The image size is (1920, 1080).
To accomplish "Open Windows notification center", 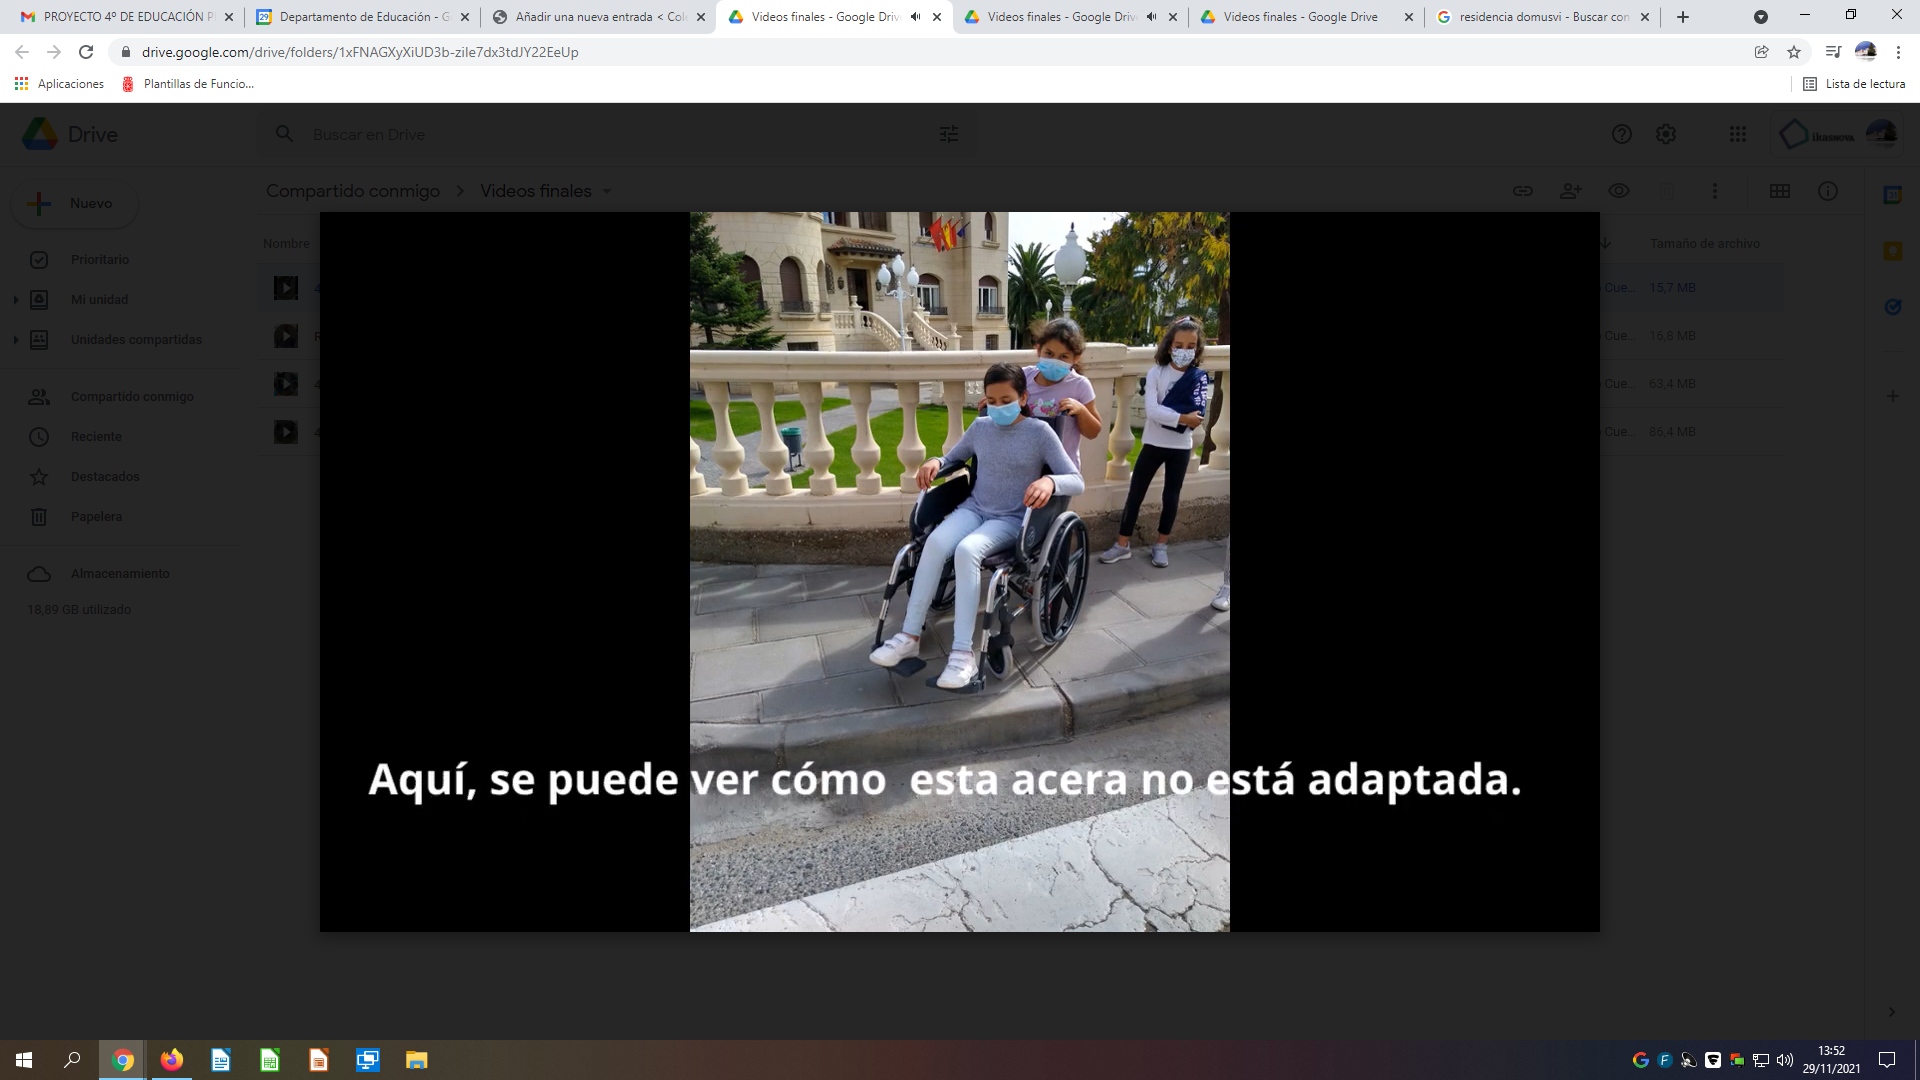I will click(1887, 1060).
